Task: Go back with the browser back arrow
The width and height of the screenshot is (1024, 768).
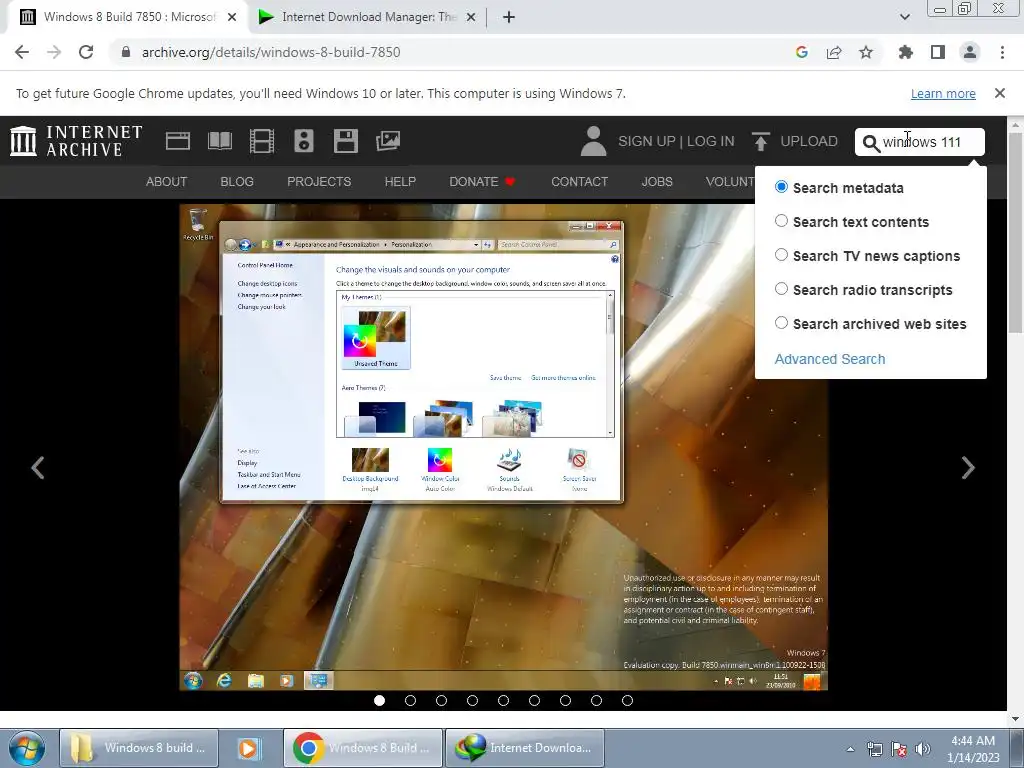Action: pos(22,52)
